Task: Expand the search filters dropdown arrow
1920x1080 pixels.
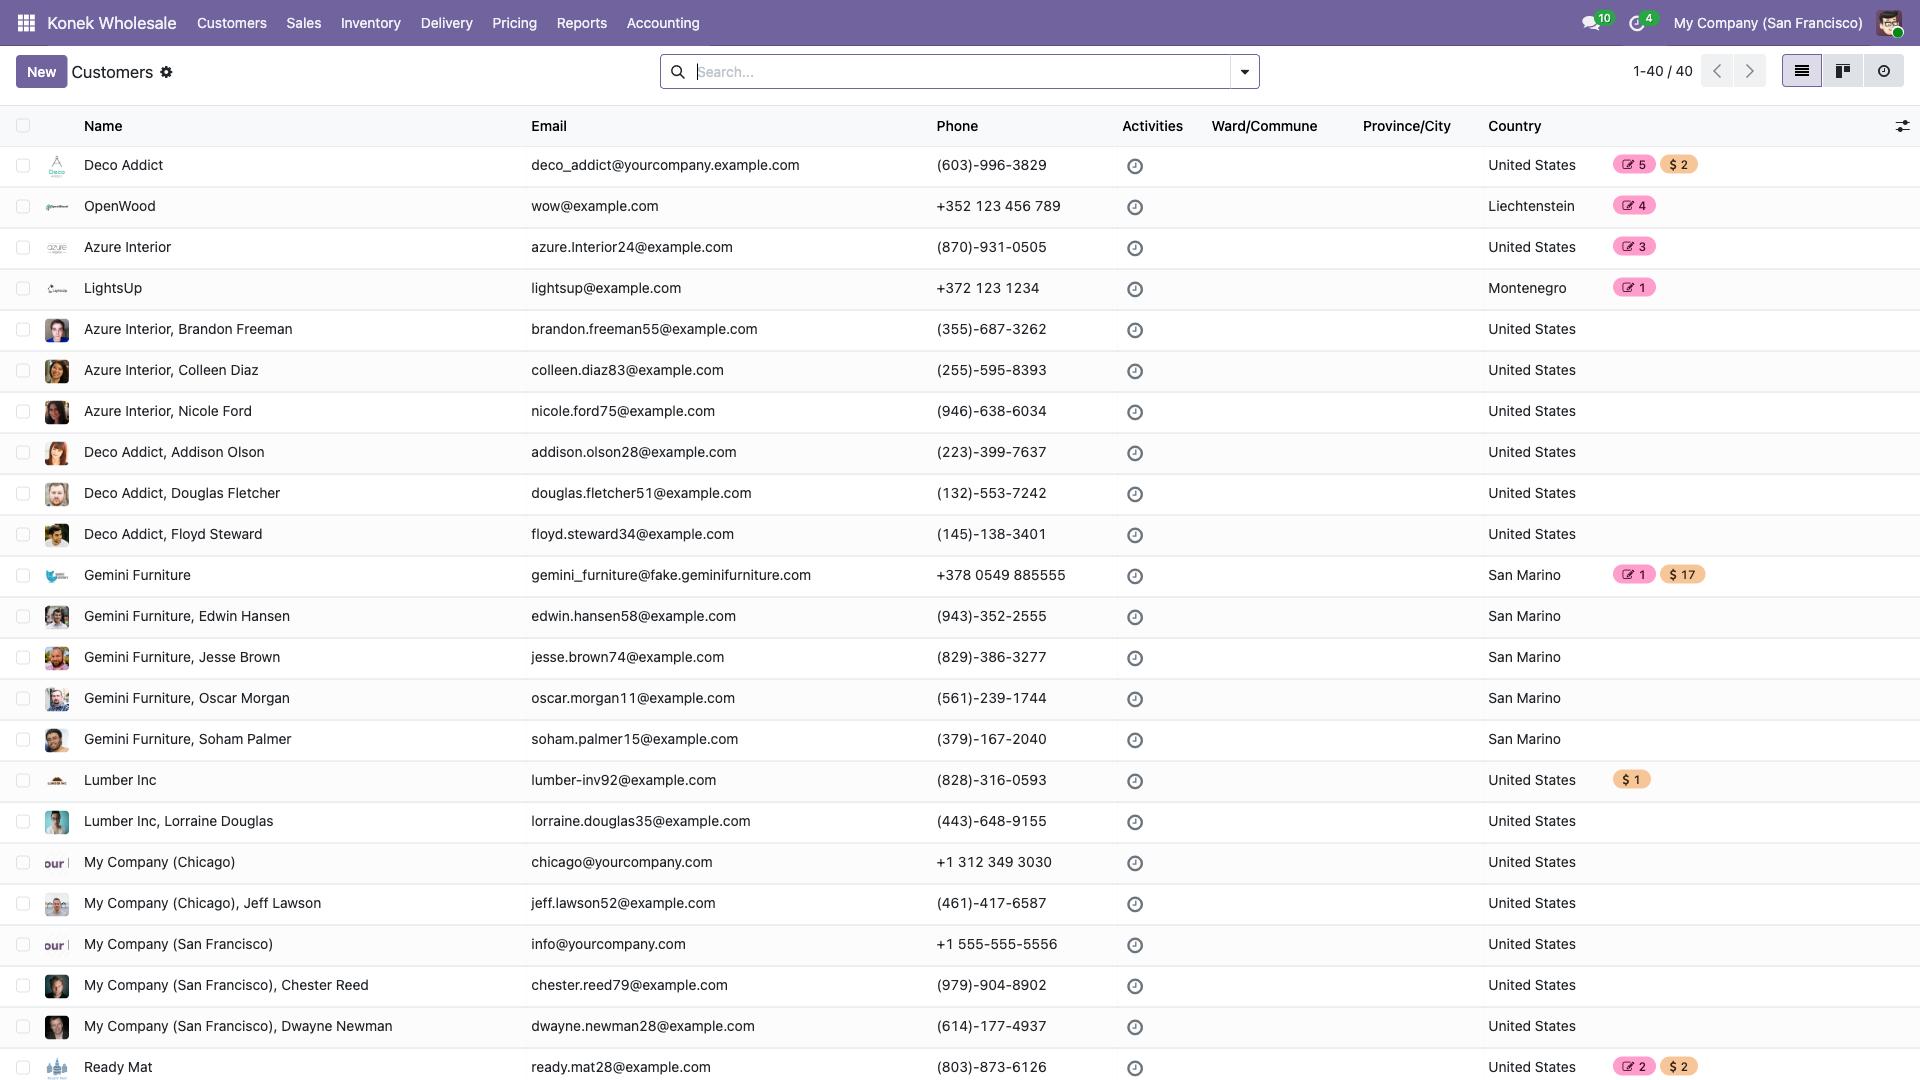Action: [x=1243, y=71]
